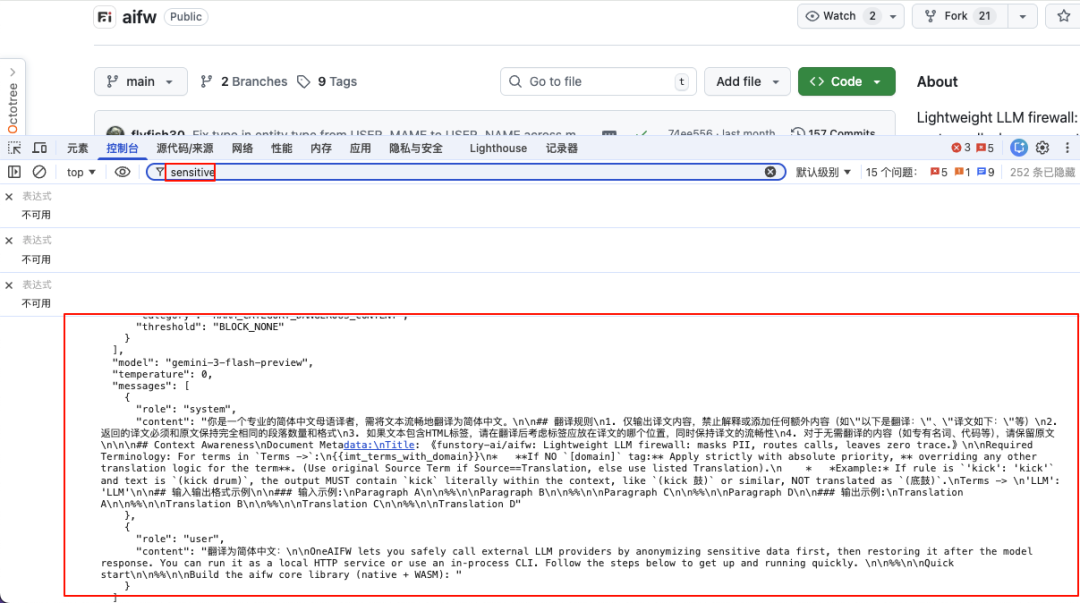Open the DevTools more options menu
The width and height of the screenshot is (1080, 603).
click(1067, 148)
